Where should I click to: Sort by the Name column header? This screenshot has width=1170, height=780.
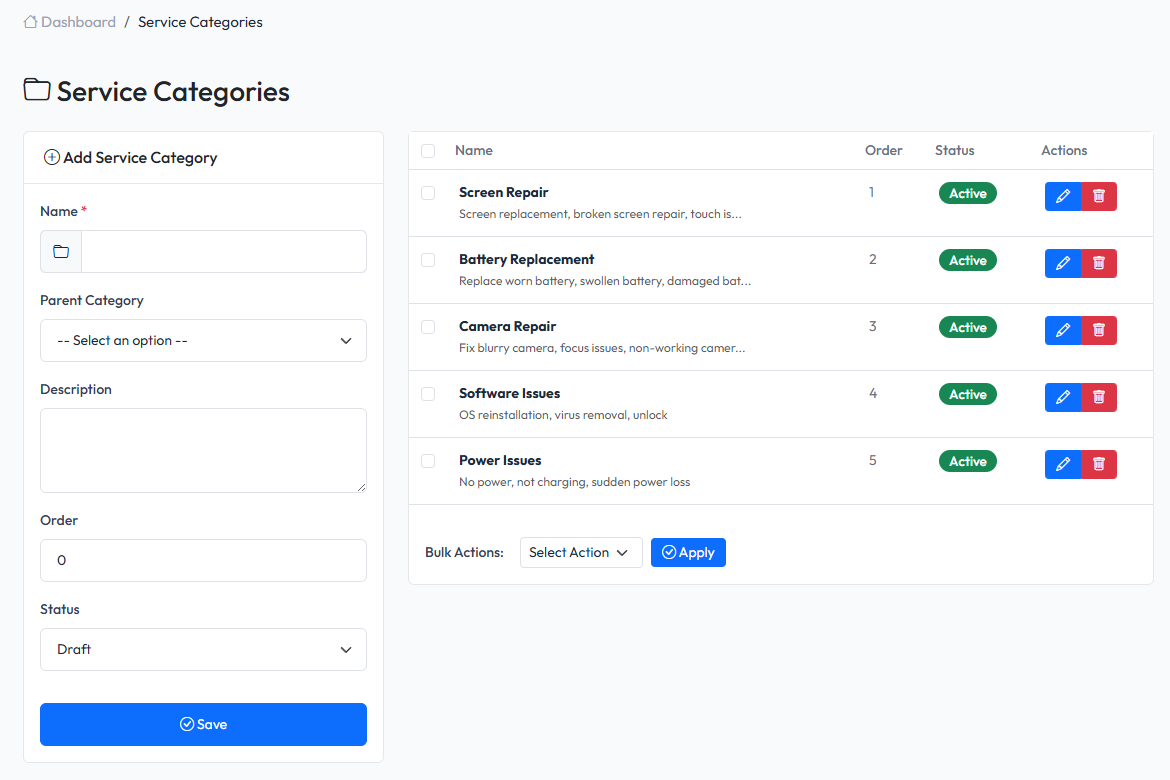point(474,150)
